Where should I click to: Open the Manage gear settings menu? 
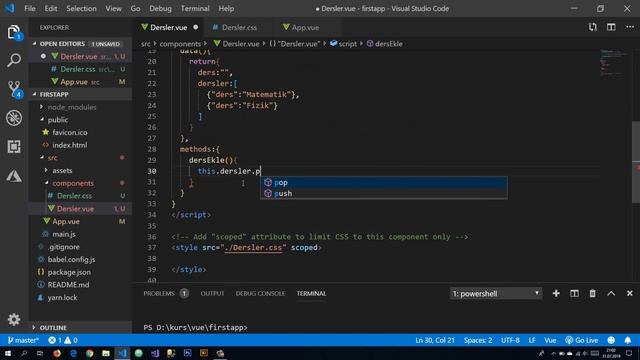[x=14, y=319]
